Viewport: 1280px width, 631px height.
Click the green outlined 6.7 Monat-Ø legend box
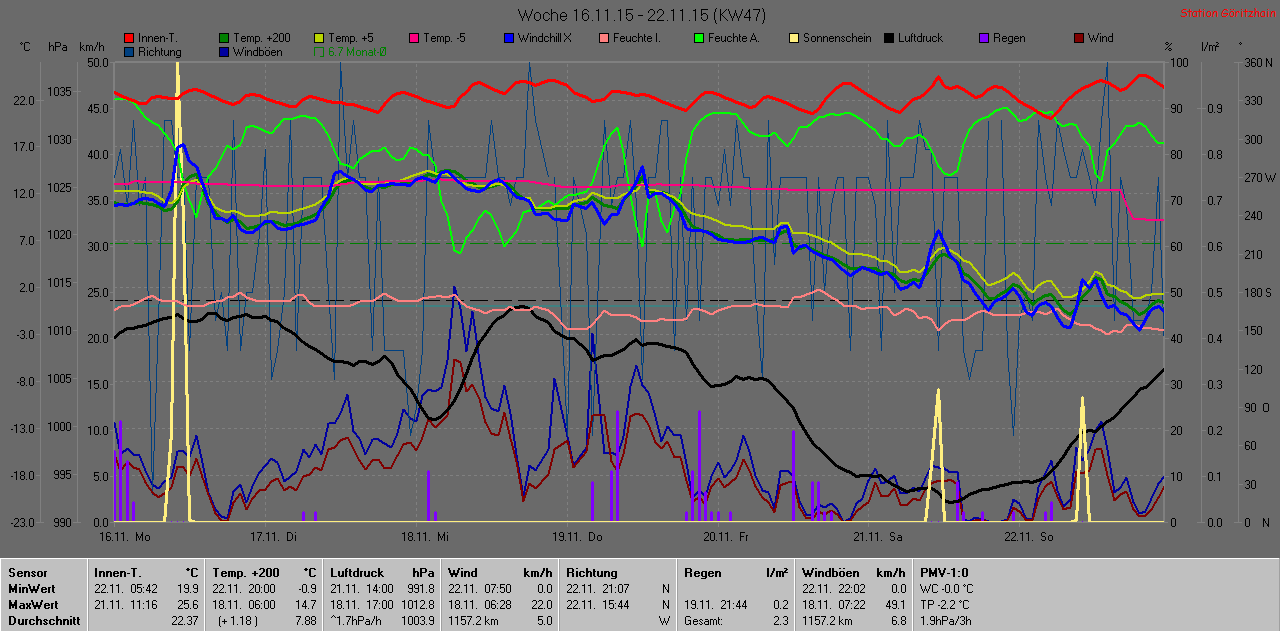[320, 51]
